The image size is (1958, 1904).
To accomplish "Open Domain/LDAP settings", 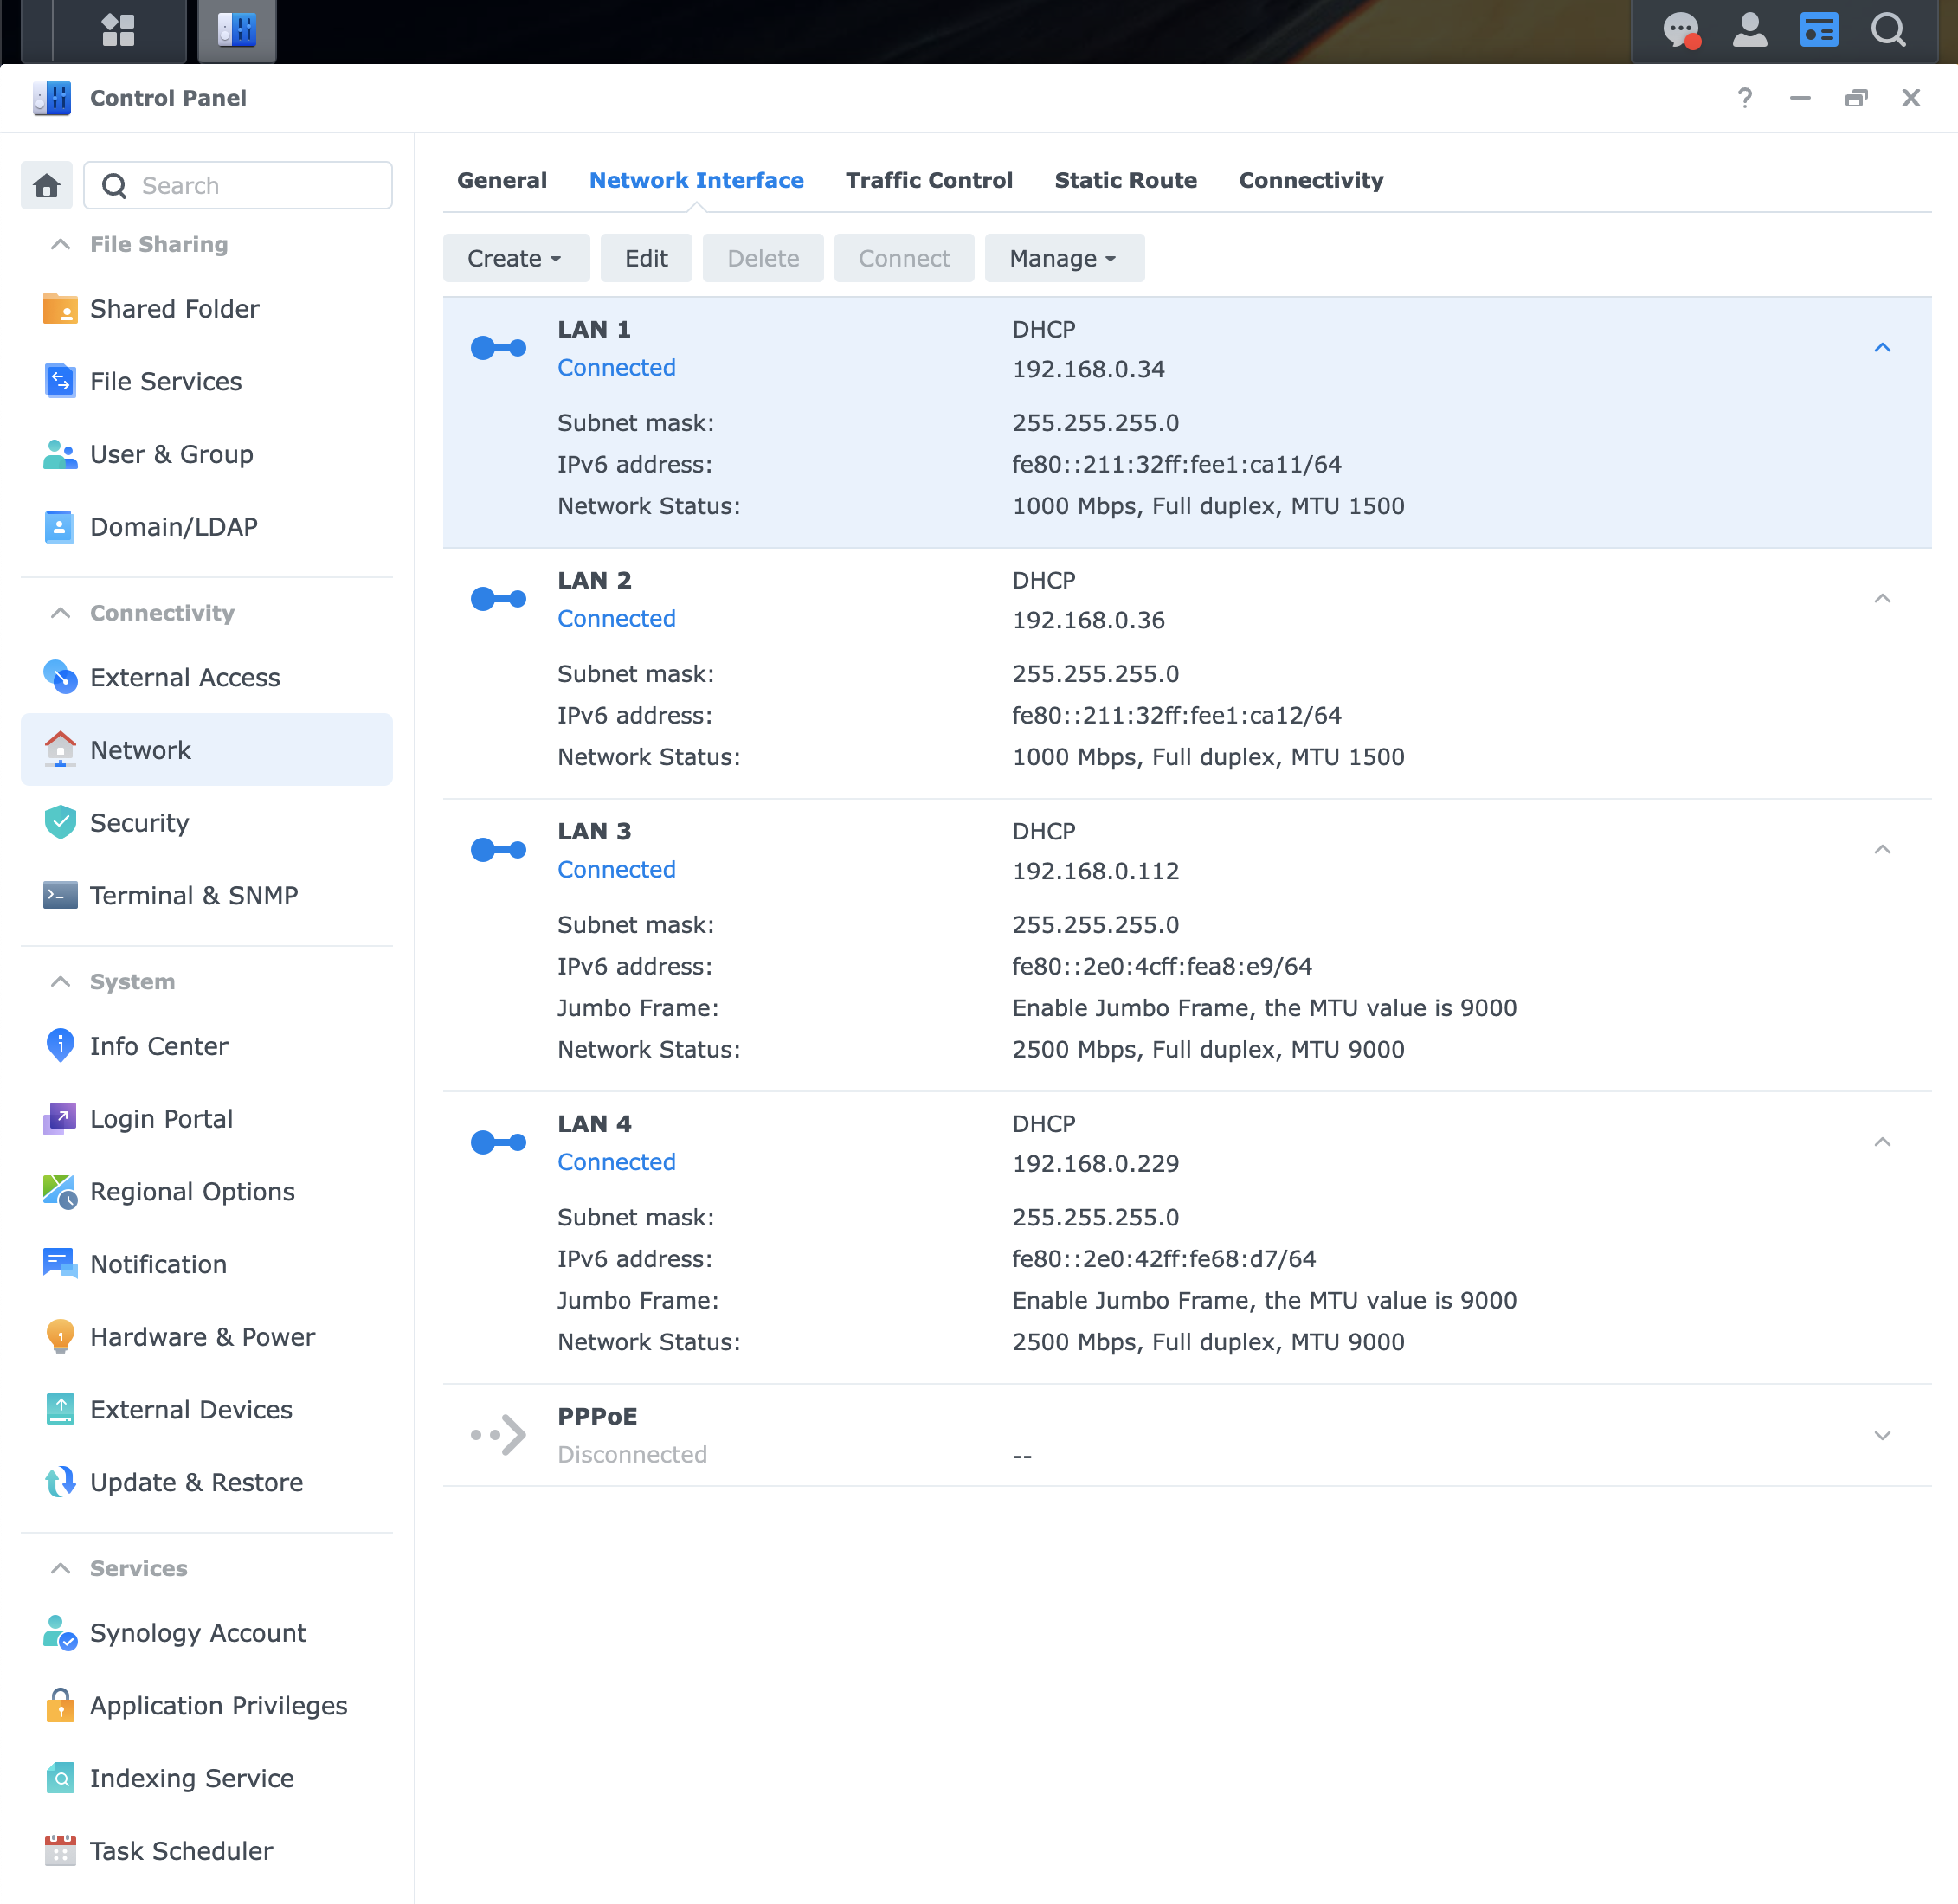I will [x=207, y=527].
